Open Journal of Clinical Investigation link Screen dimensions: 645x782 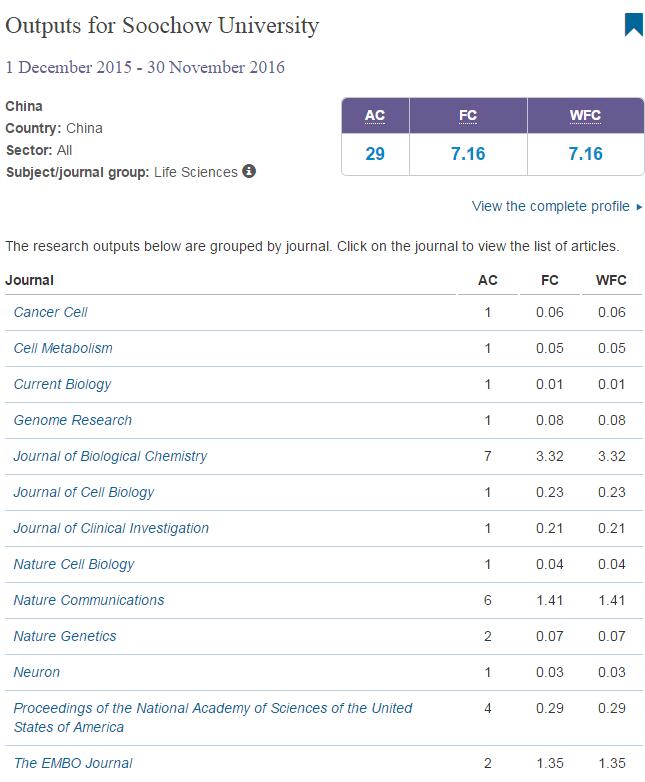pos(111,528)
